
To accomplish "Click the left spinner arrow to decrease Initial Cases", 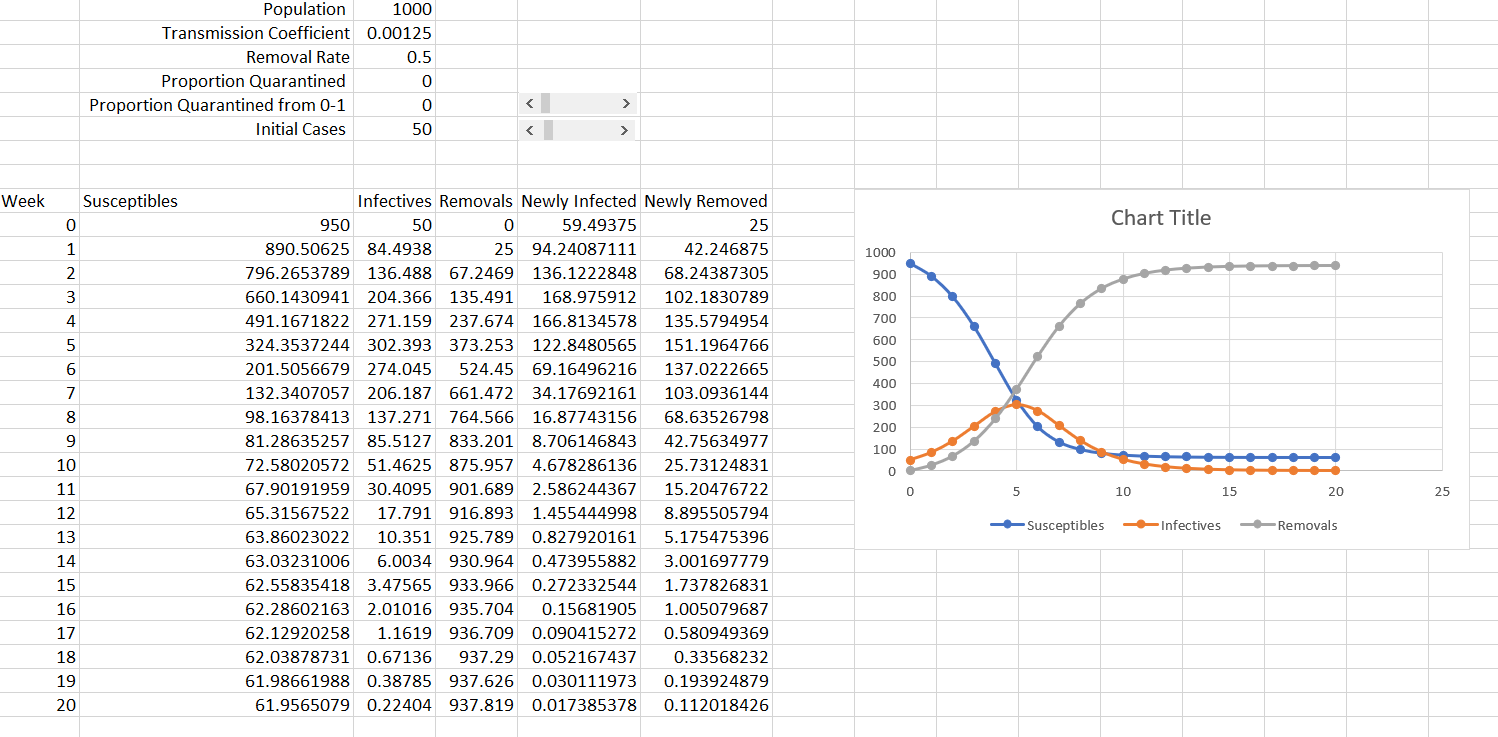I will click(x=529, y=129).
